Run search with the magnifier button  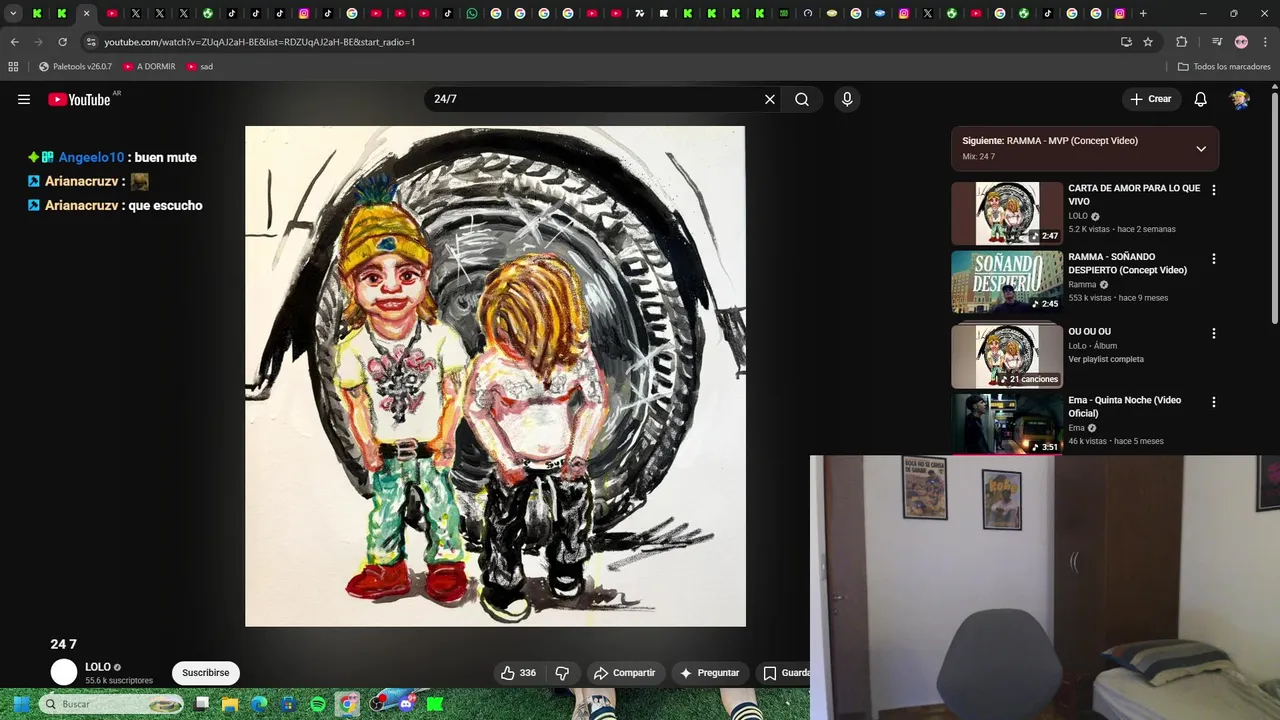(x=802, y=99)
